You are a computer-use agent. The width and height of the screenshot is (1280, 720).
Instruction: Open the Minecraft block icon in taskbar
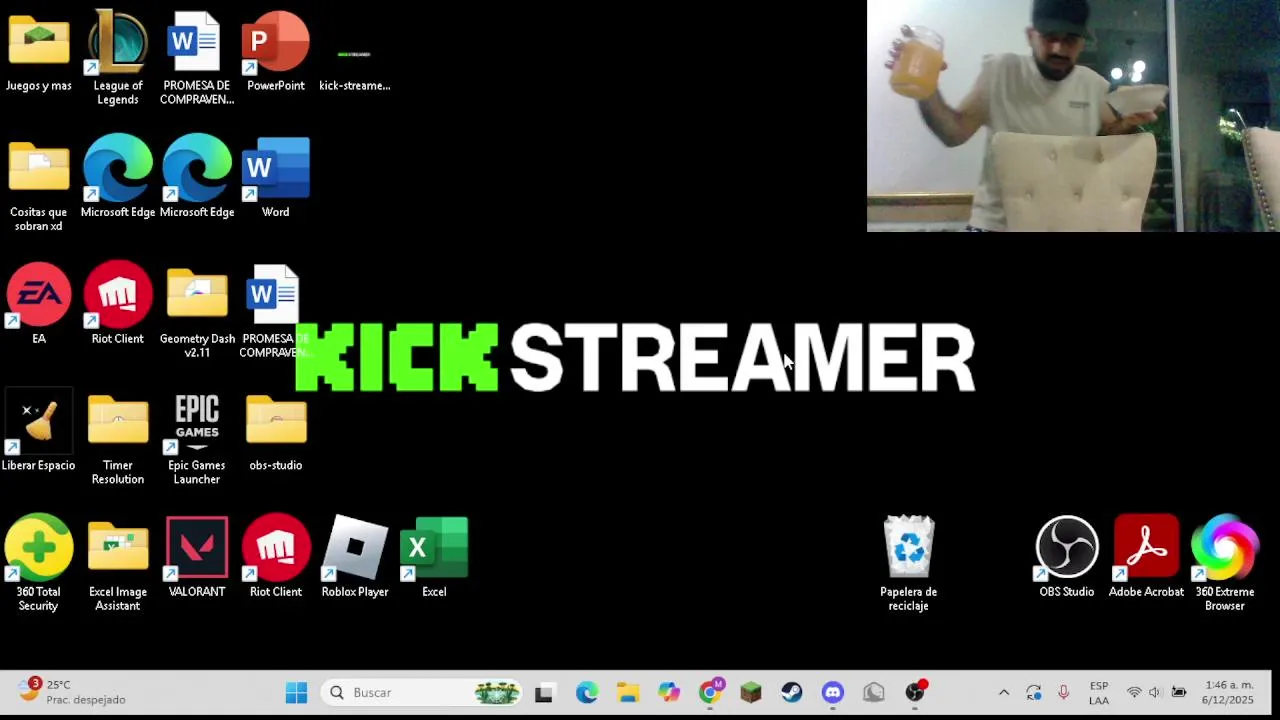pos(751,692)
